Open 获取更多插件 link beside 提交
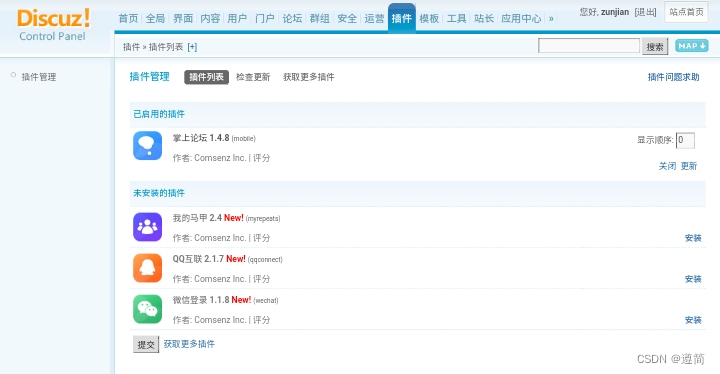 point(189,344)
